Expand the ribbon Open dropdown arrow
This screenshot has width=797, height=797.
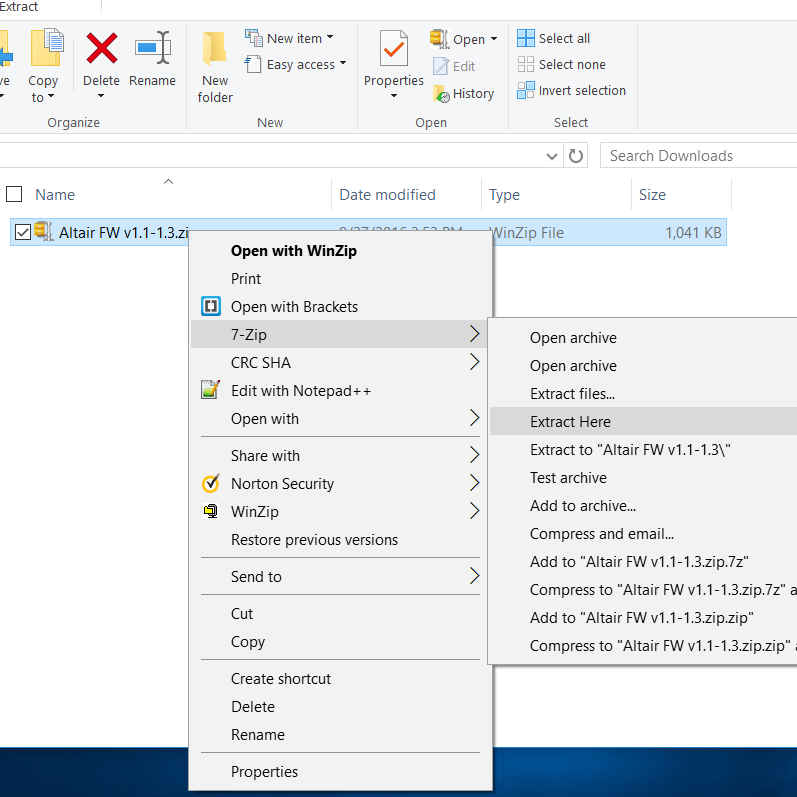[494, 39]
